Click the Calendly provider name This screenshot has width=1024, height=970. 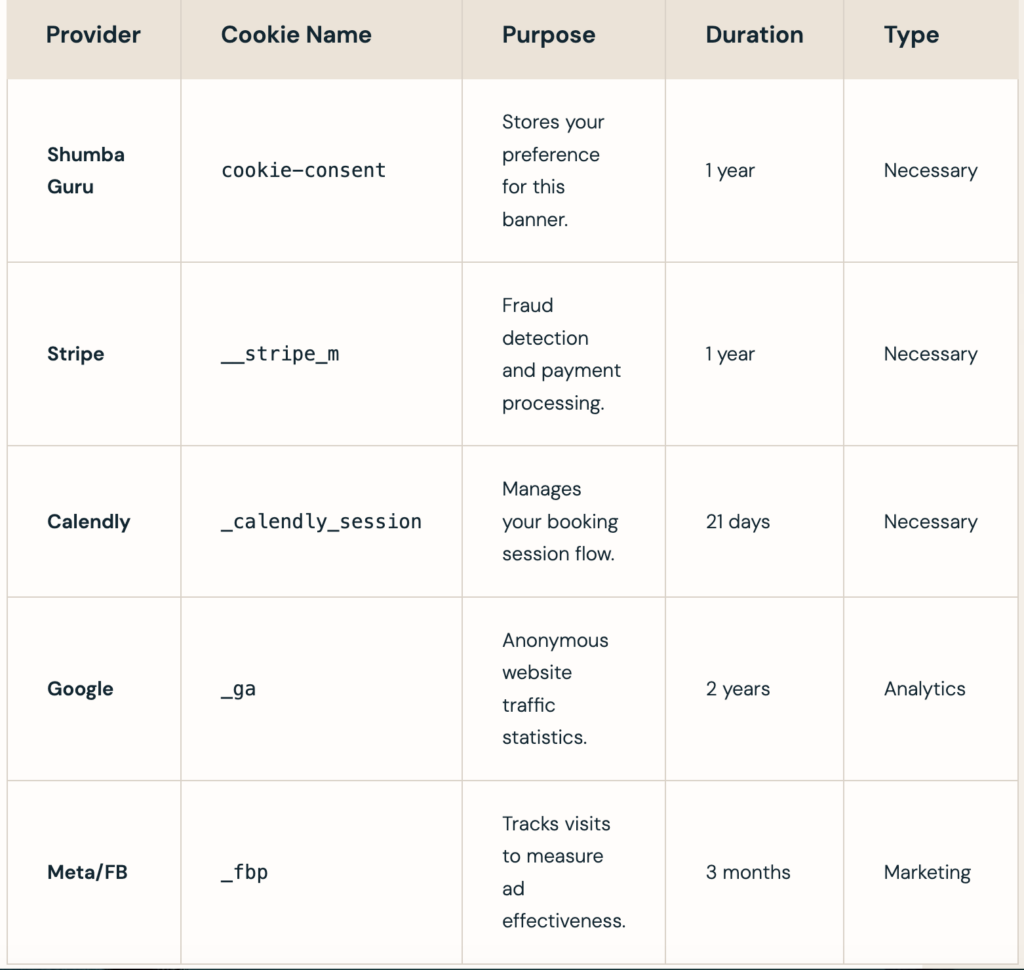tap(89, 521)
